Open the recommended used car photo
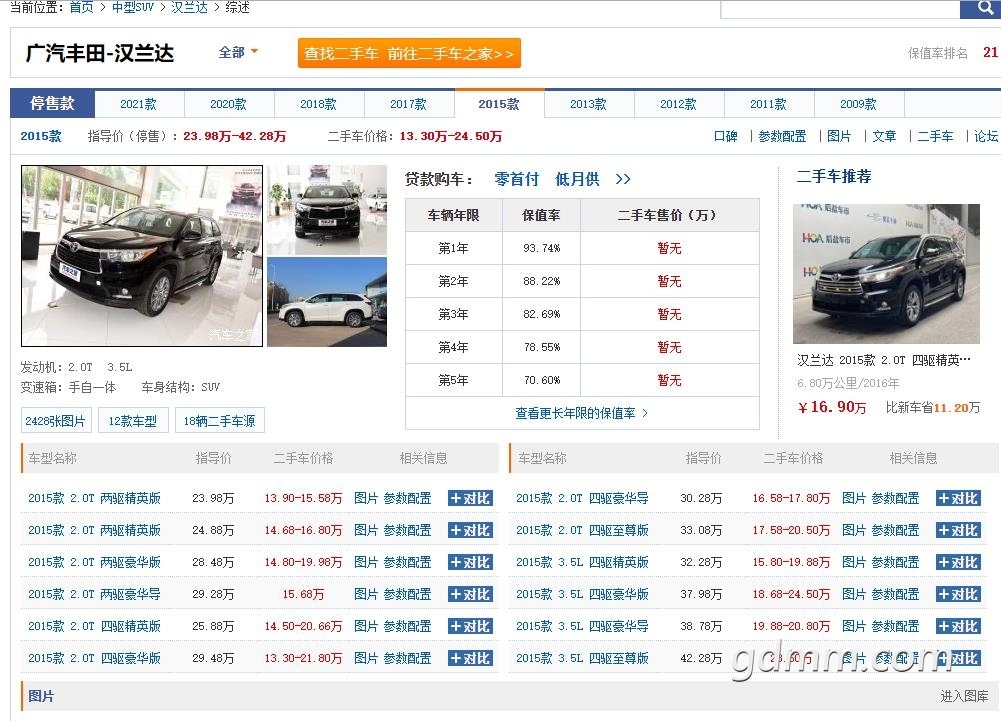1001x721 pixels. pos(886,274)
